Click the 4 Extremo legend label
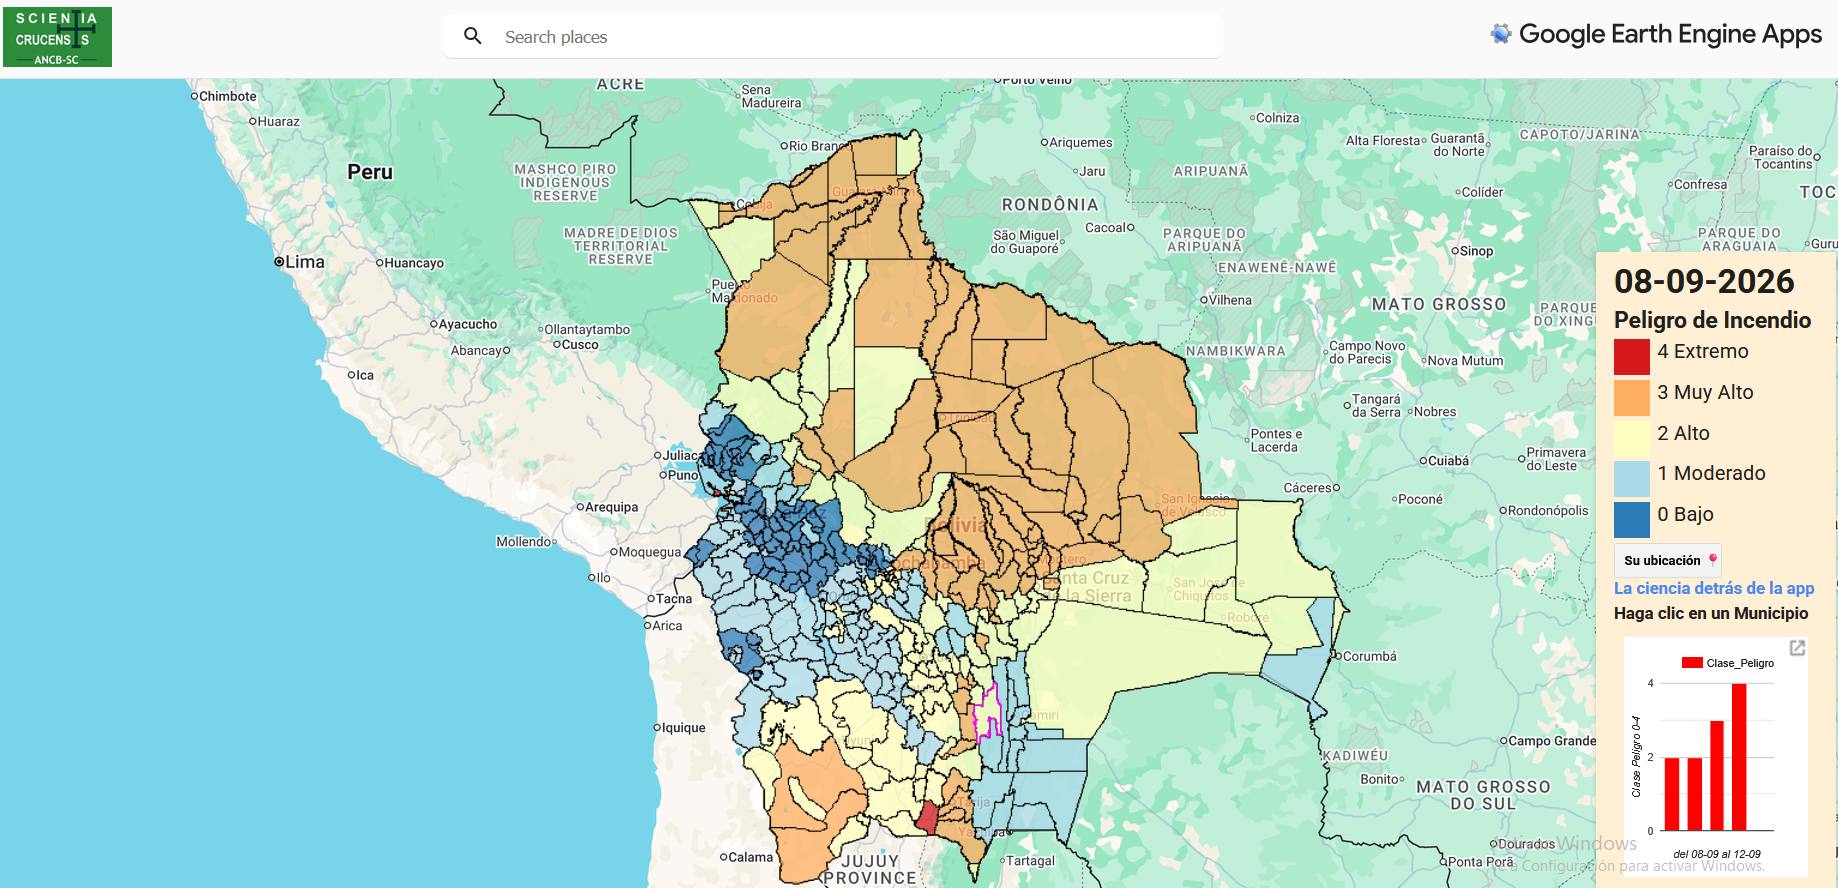The width and height of the screenshot is (1838, 888). [x=1703, y=351]
